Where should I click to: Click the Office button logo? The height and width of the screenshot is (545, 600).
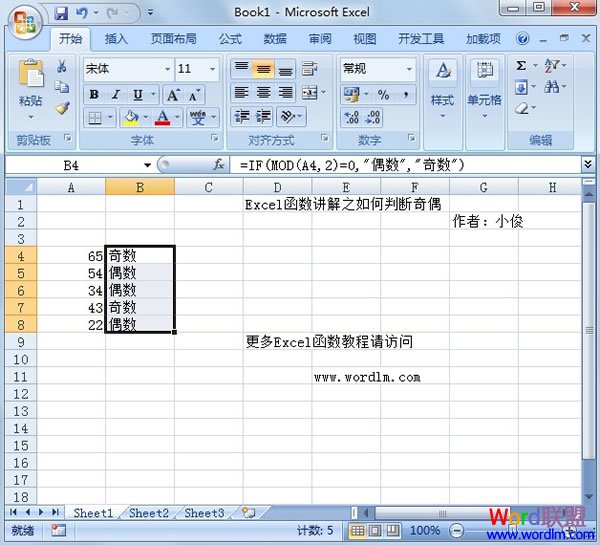click(x=25, y=22)
